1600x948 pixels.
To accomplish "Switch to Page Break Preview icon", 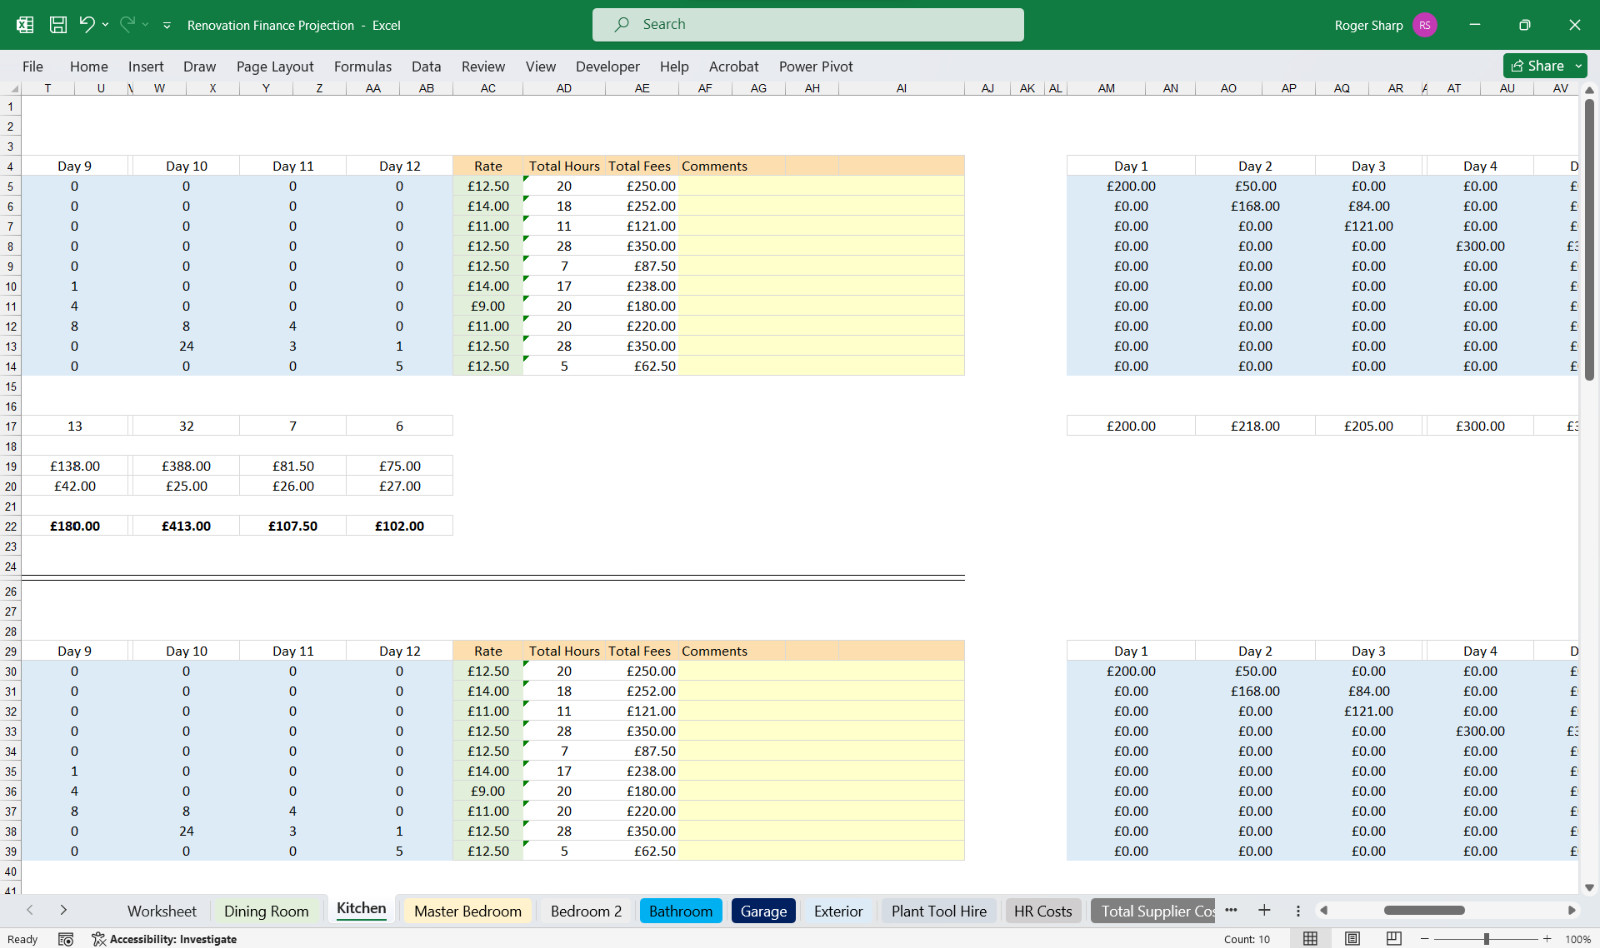I will (1394, 938).
